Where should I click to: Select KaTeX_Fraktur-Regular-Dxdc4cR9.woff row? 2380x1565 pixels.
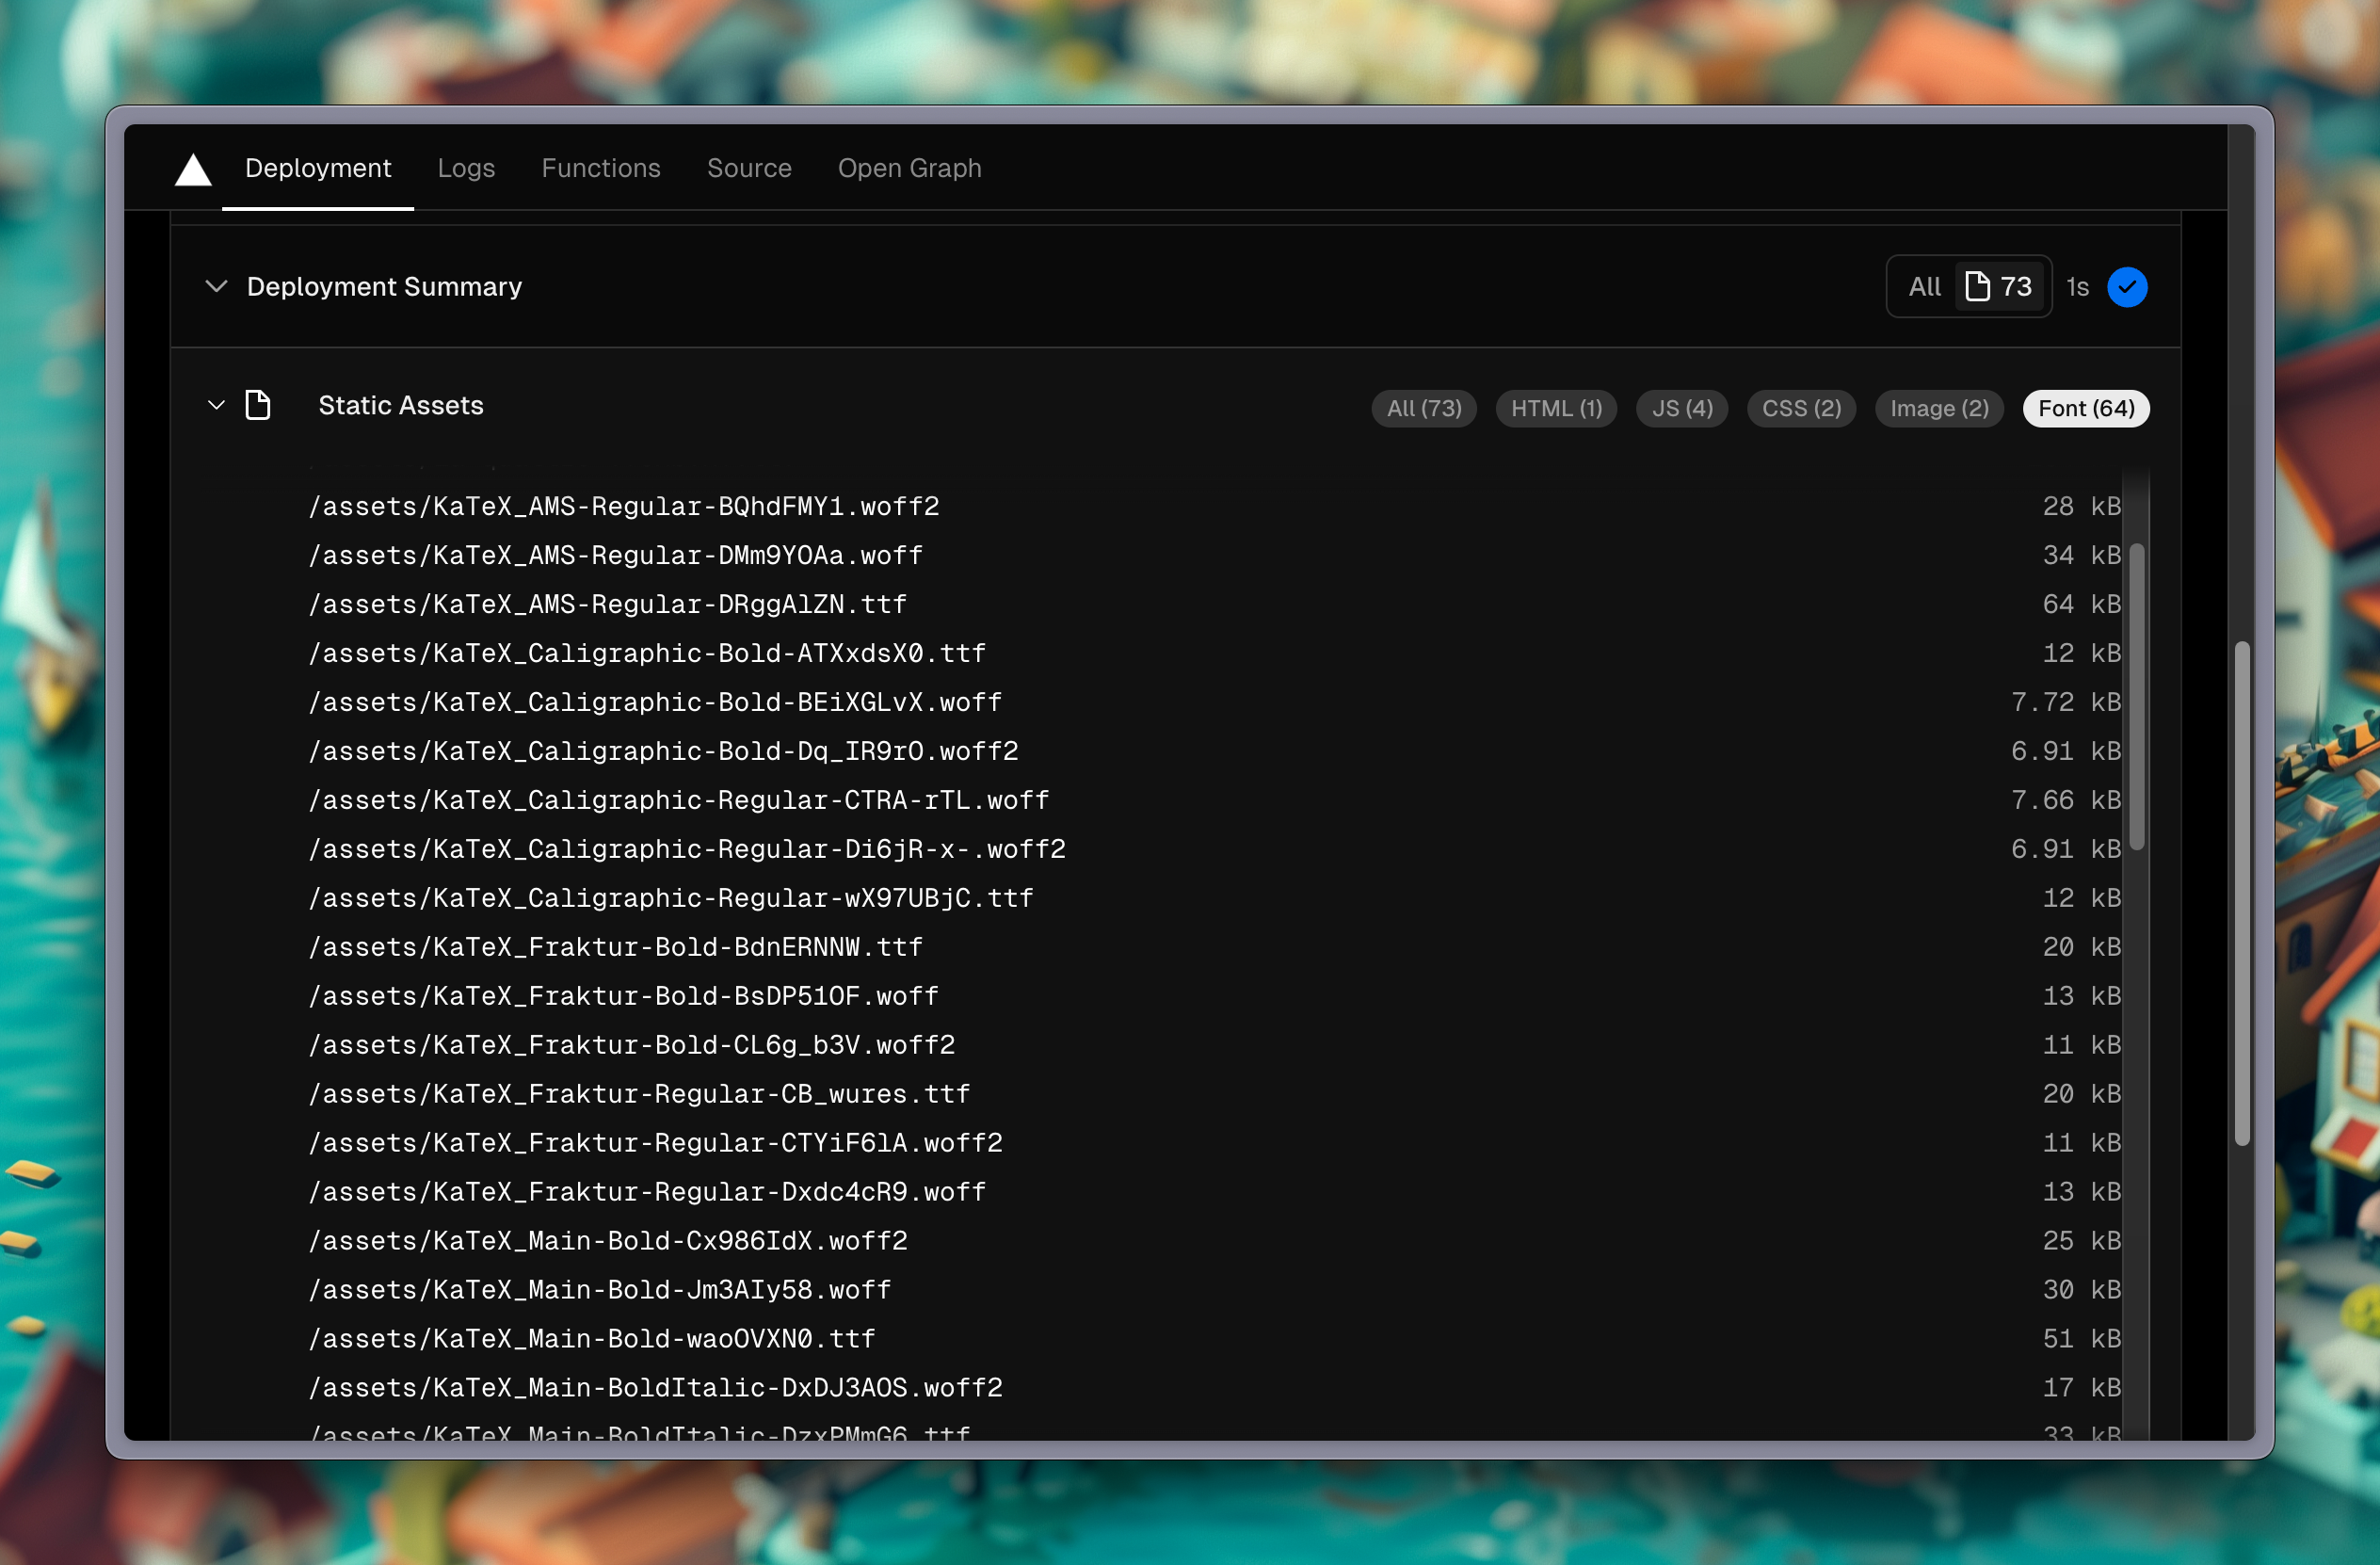pyautogui.click(x=1214, y=1192)
